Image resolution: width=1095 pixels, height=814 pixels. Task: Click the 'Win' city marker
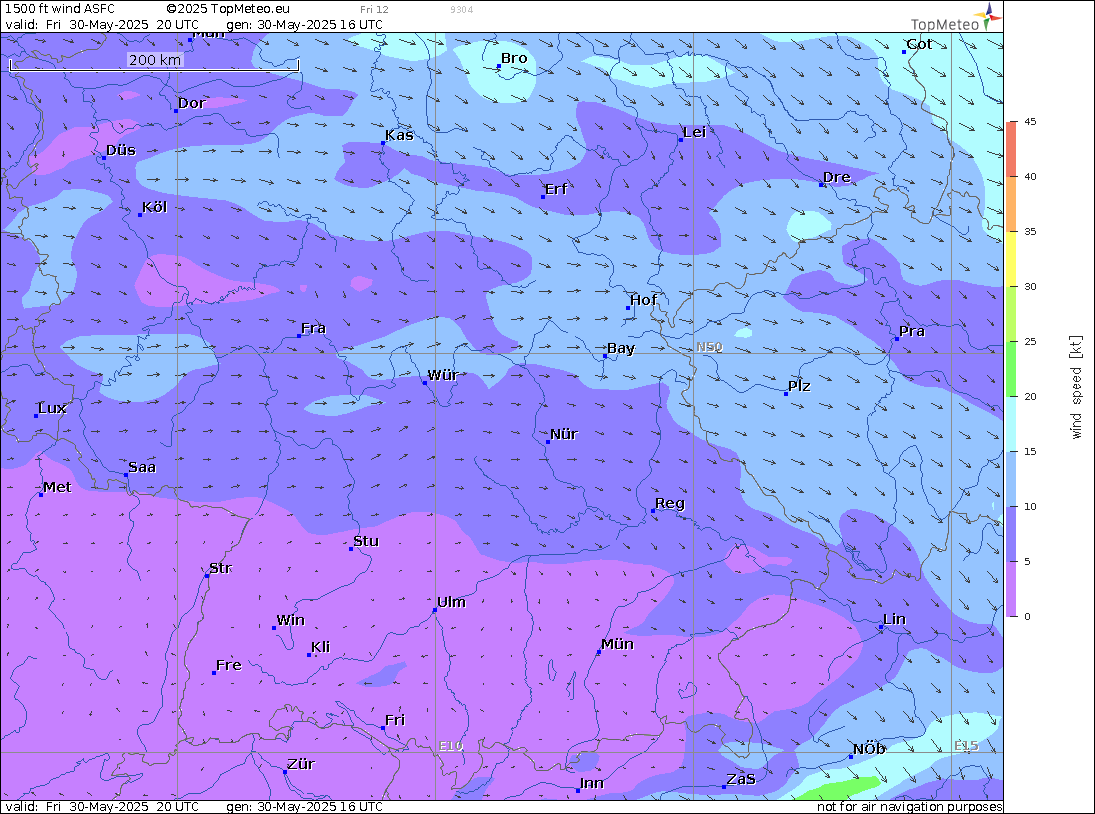pyautogui.click(x=274, y=628)
